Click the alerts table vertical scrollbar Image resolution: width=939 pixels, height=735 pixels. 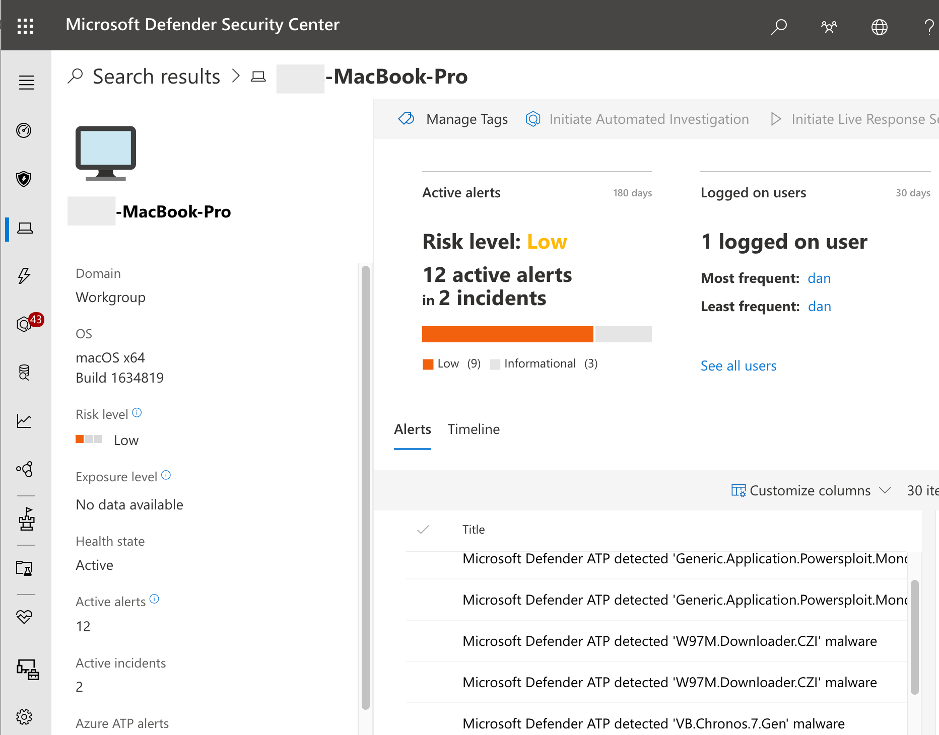click(914, 638)
